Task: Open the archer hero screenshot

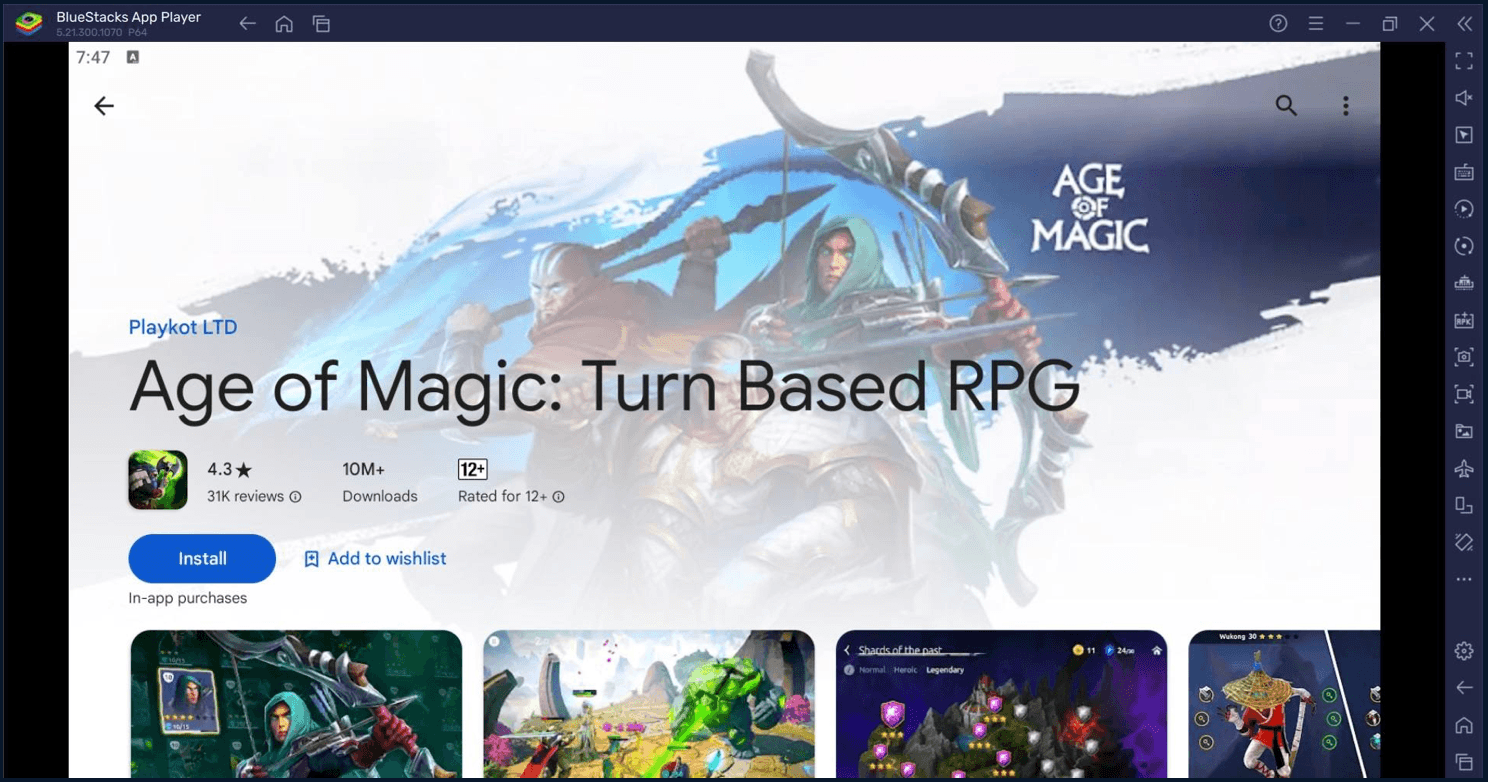Action: tap(297, 704)
